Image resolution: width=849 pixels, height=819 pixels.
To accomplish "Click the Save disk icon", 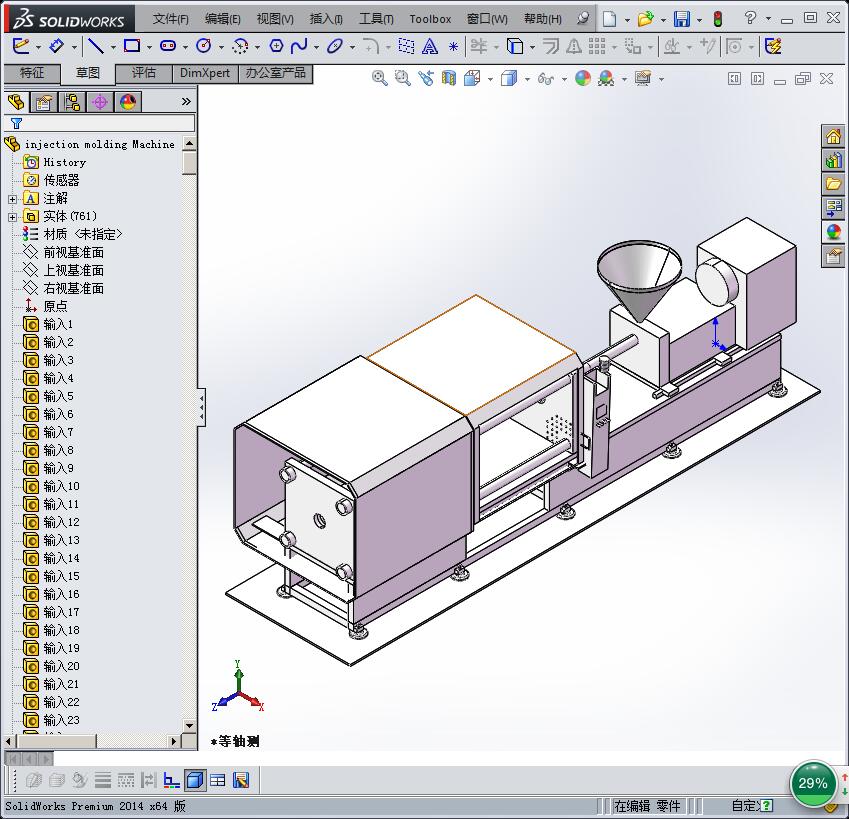I will tap(681, 19).
